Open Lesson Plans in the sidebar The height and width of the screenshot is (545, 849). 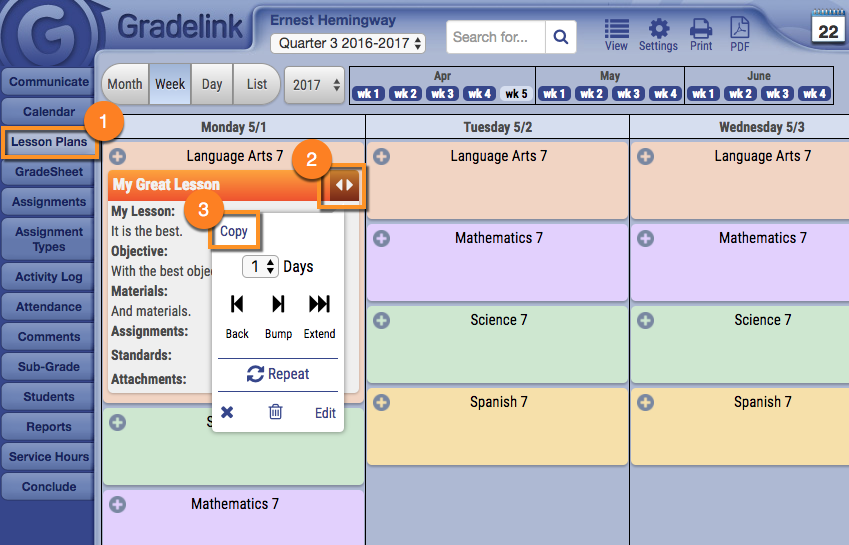click(x=49, y=142)
